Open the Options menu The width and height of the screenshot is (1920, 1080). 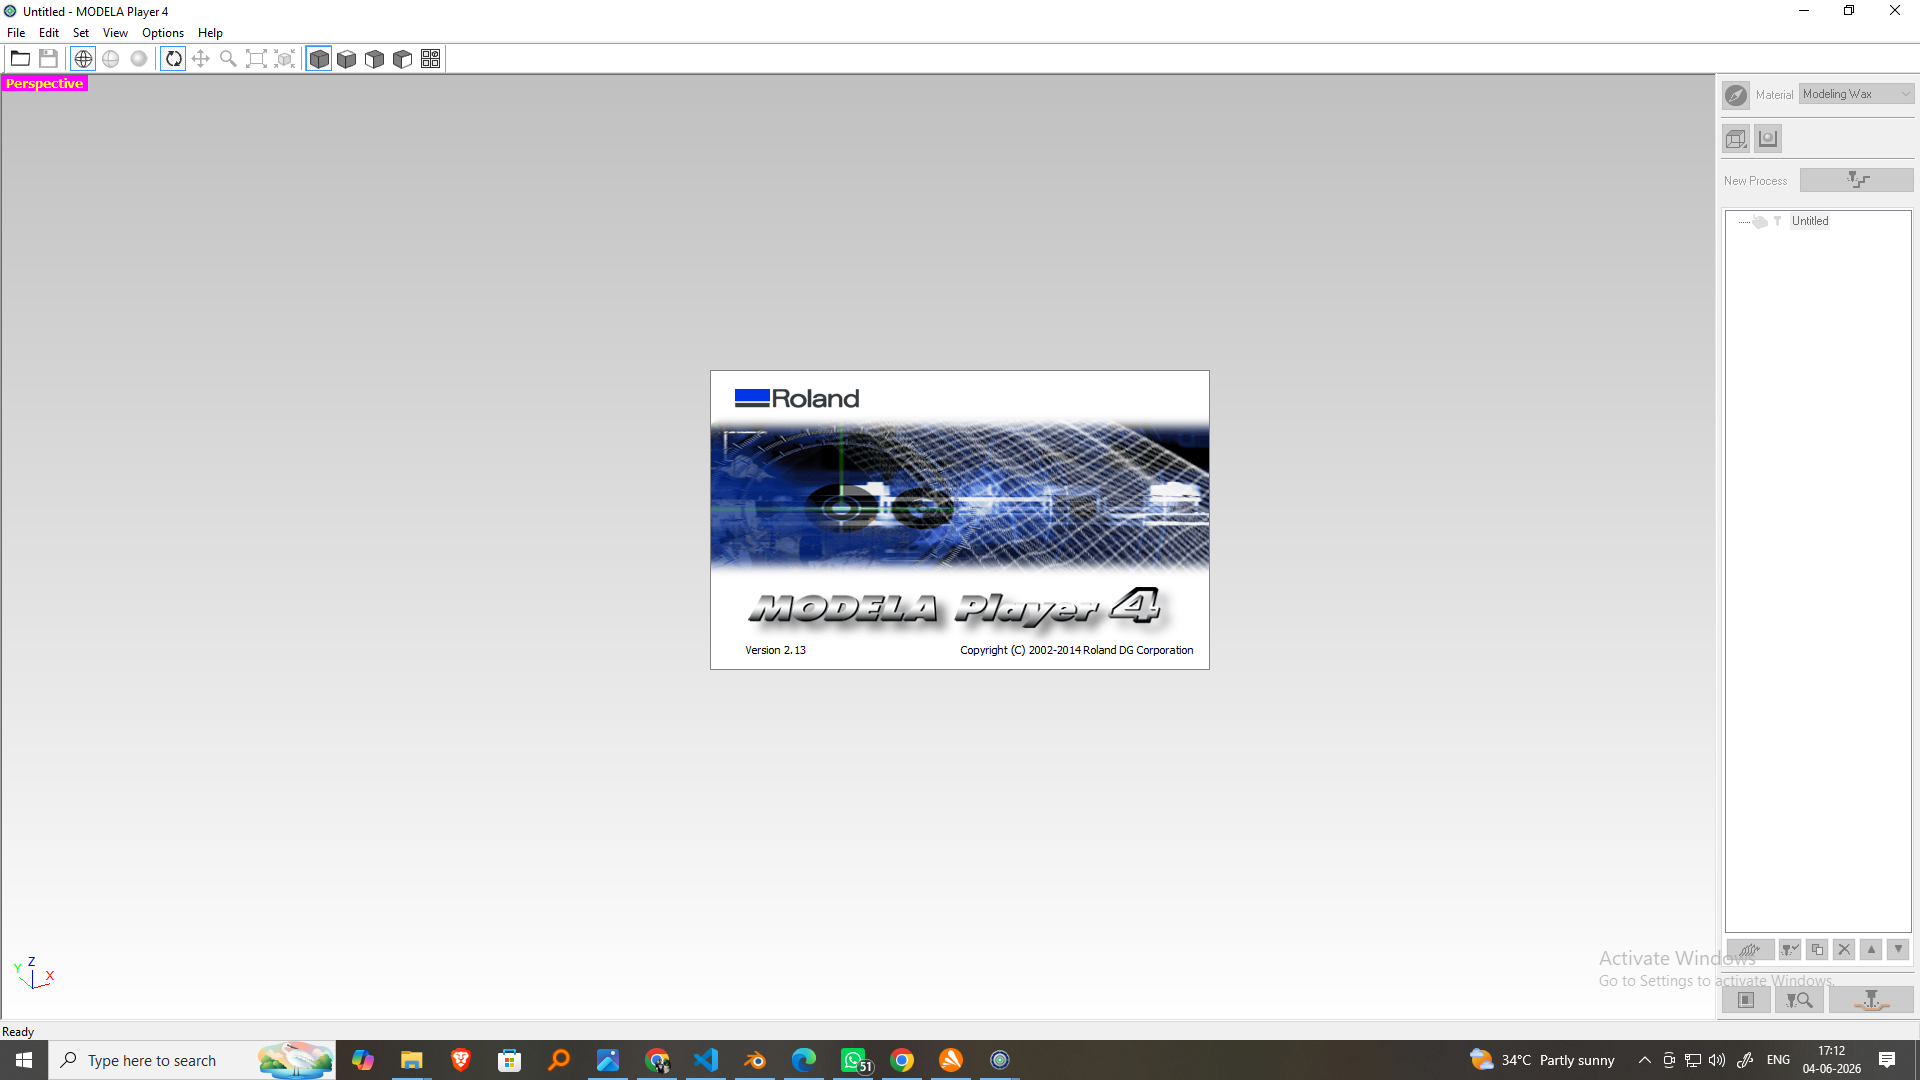163,33
